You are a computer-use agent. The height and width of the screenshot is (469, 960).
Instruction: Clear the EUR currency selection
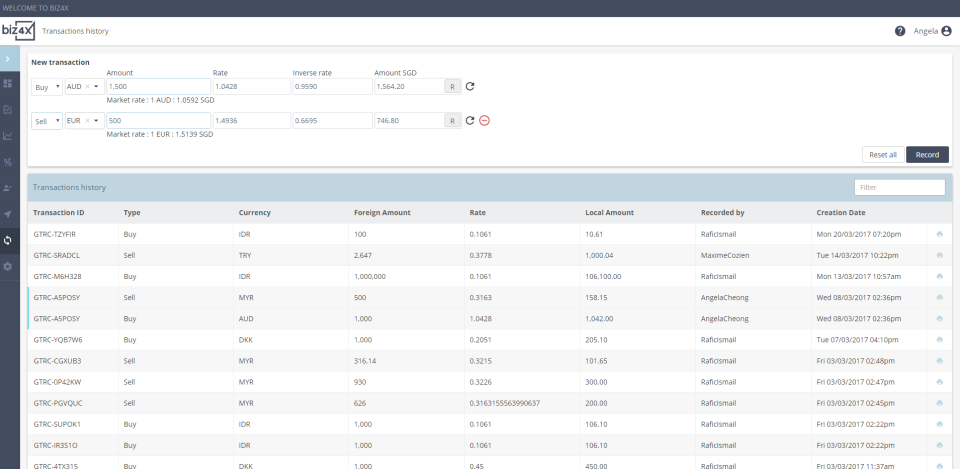pos(88,121)
